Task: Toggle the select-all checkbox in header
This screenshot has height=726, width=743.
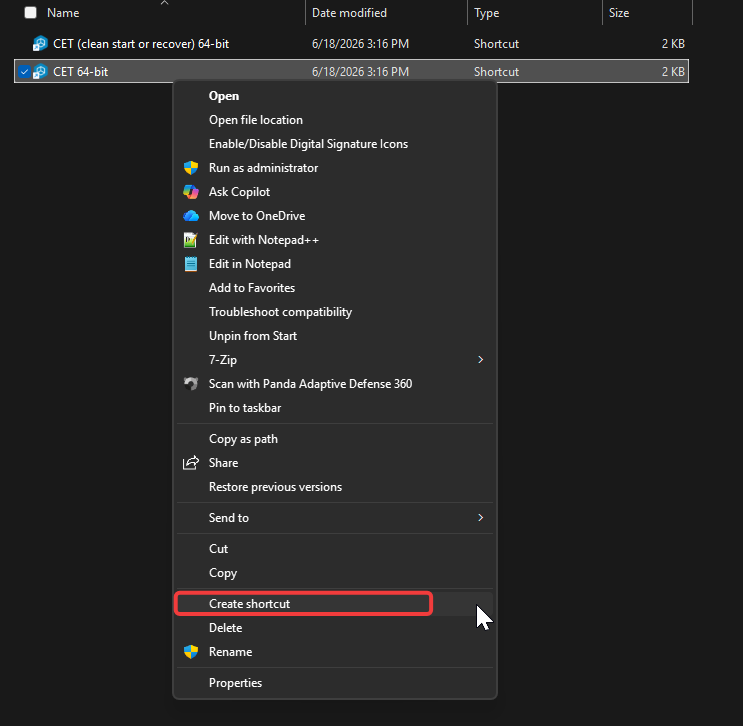Action: click(30, 13)
